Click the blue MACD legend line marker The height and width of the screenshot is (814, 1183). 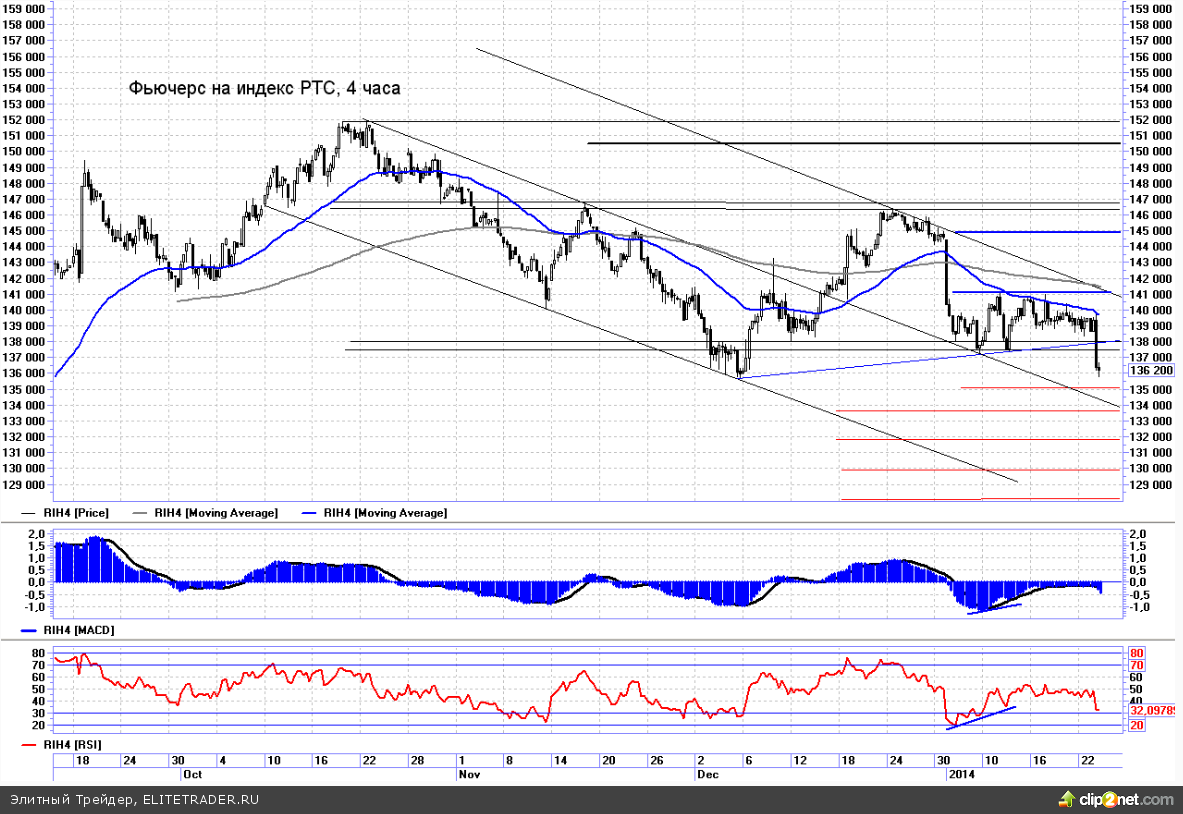28,632
